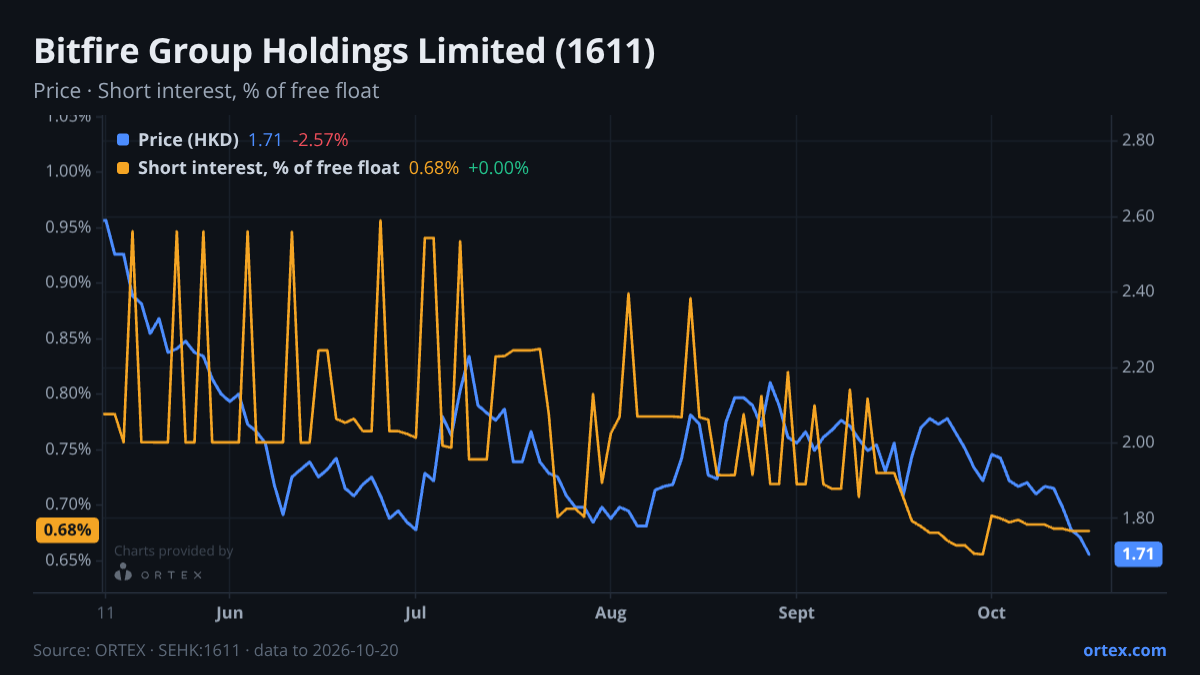Image resolution: width=1200 pixels, height=675 pixels.
Task: Click the 0.80% left axis label
Action: [68, 393]
